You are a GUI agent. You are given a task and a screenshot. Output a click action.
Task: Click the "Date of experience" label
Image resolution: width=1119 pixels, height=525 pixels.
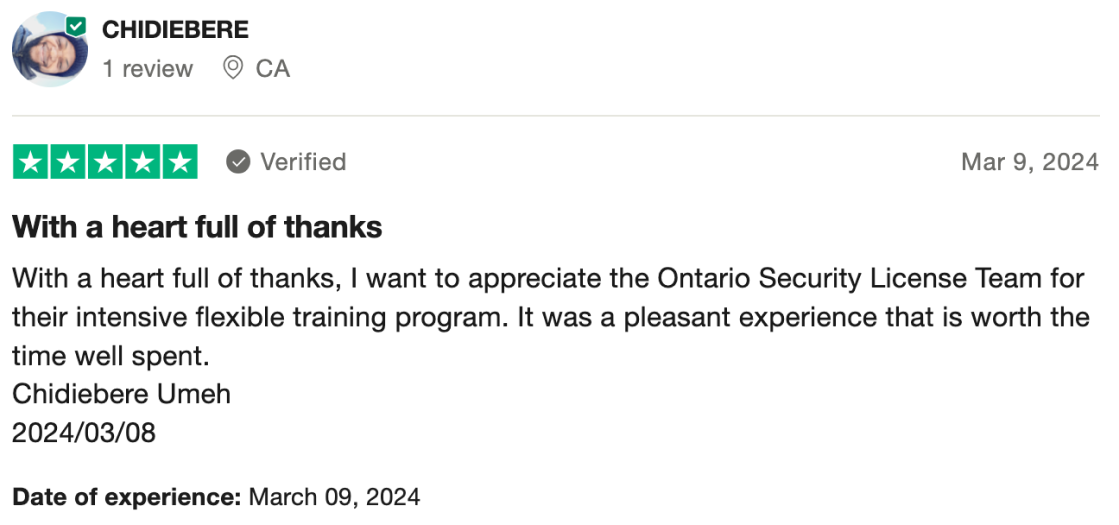click(x=126, y=496)
